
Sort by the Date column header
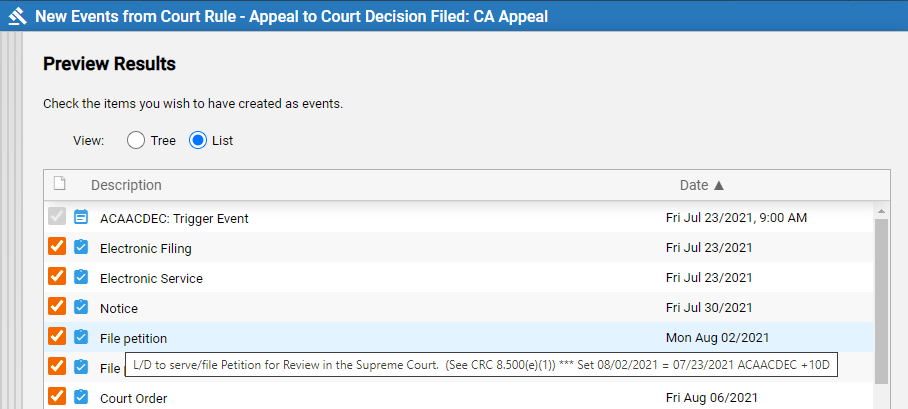tap(702, 185)
